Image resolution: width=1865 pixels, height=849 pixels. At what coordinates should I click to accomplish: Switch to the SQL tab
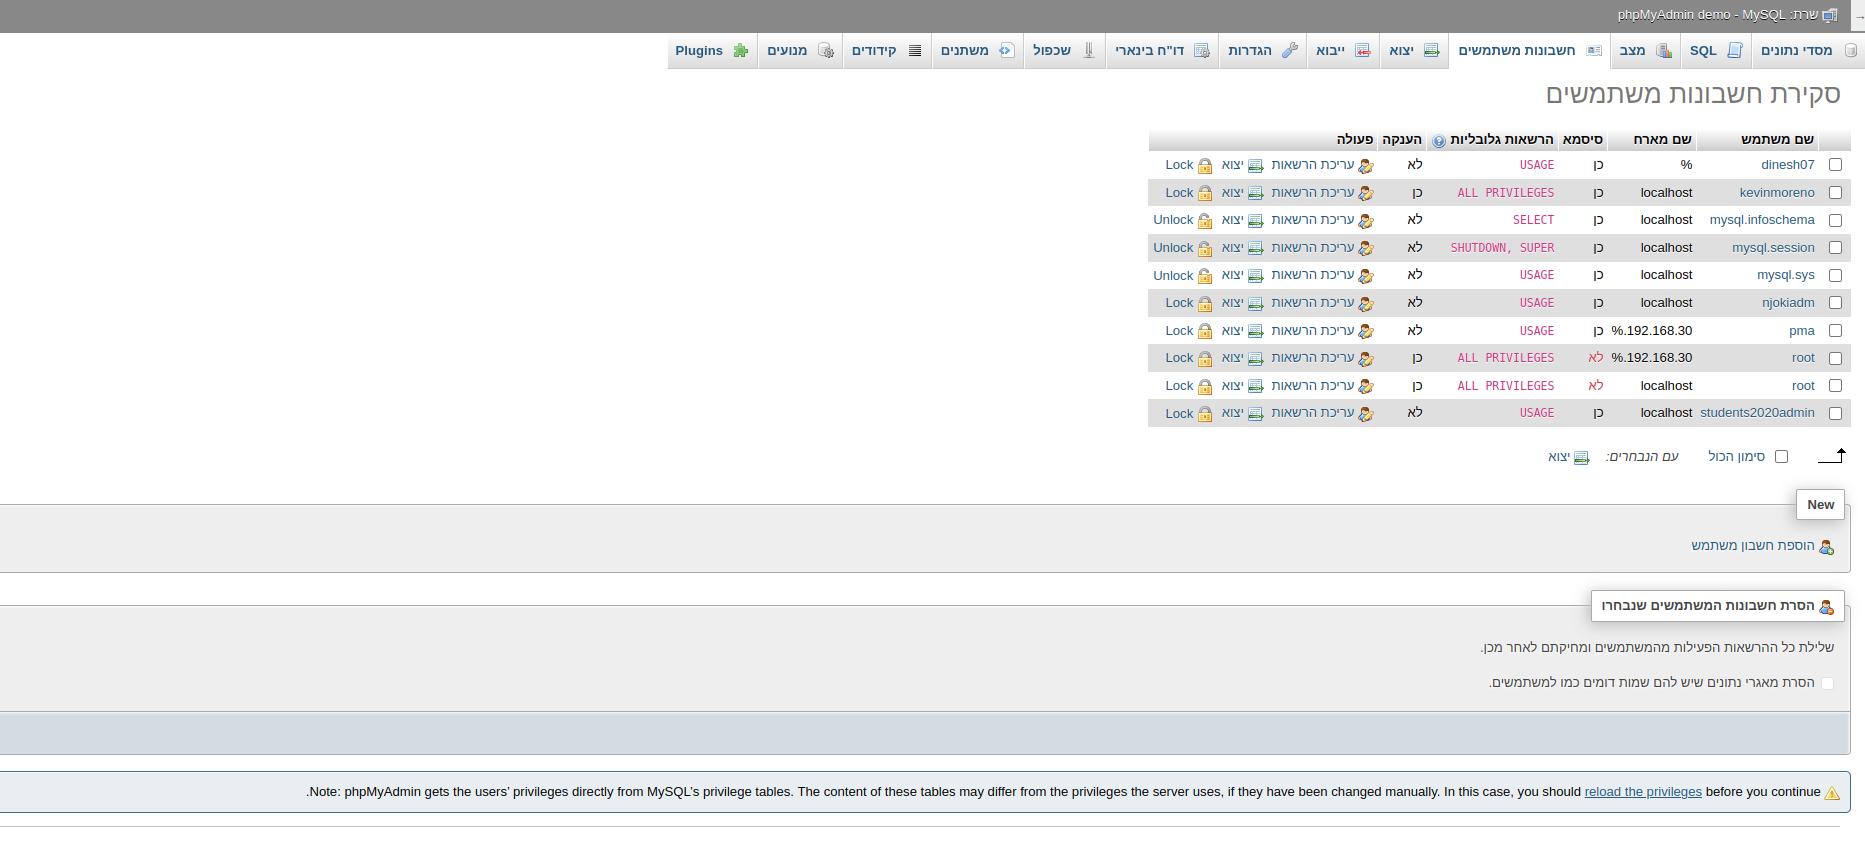[x=1715, y=51]
